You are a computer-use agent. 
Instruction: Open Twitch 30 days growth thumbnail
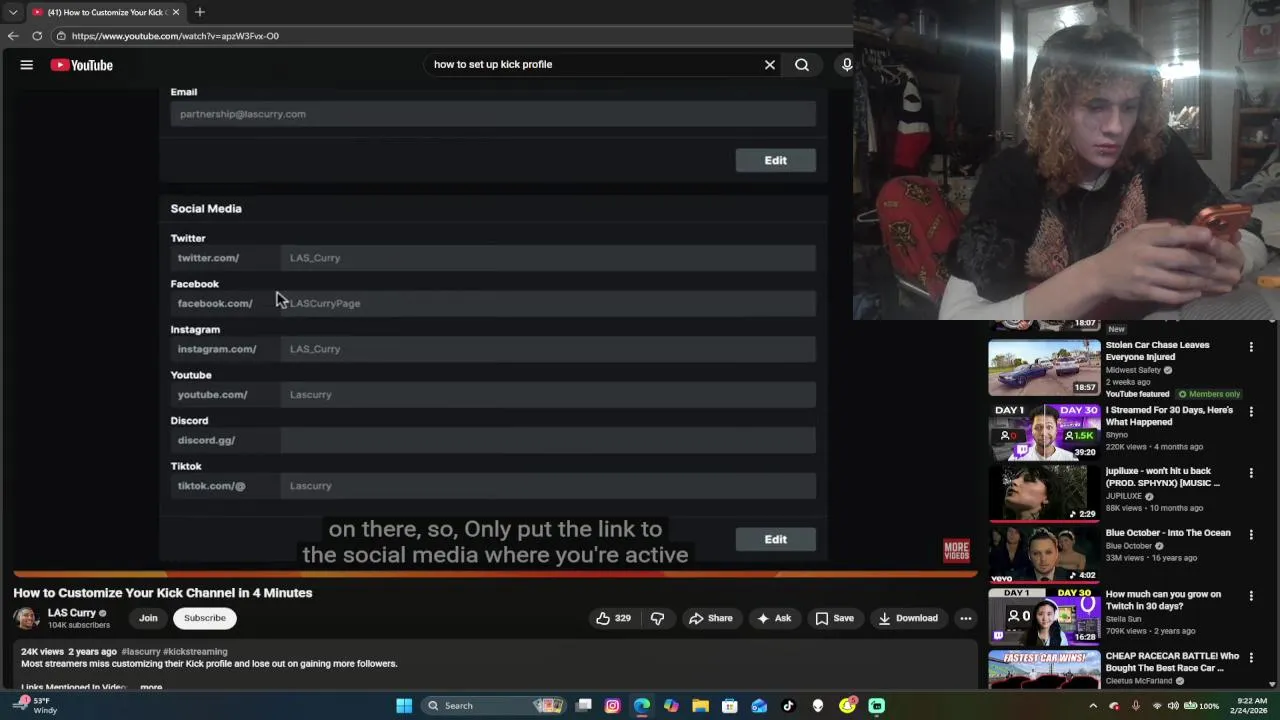[1044, 616]
